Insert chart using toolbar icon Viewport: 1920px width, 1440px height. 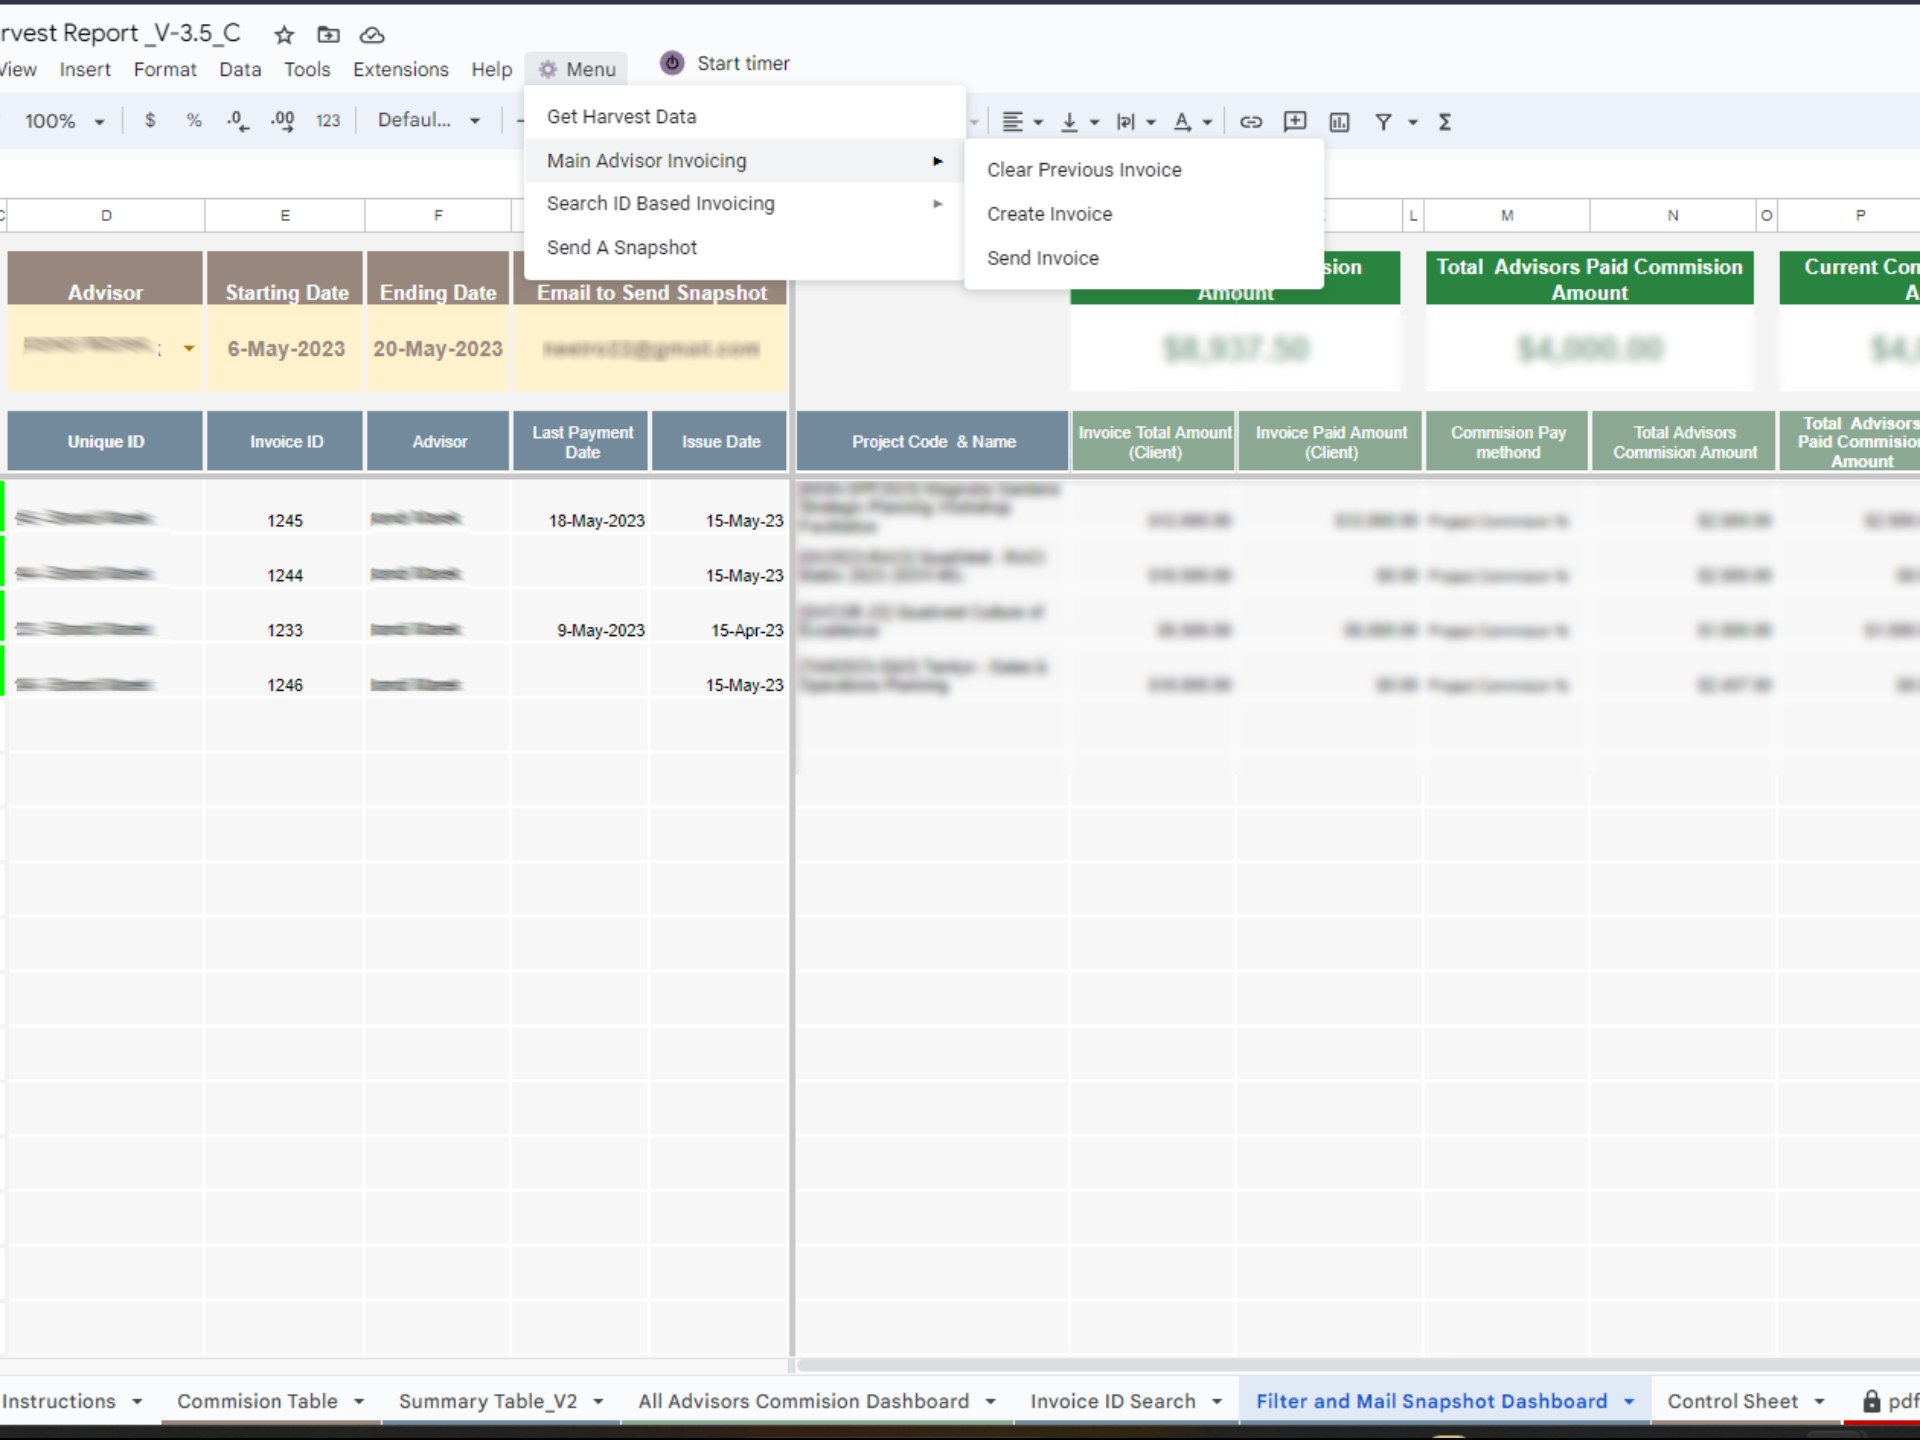coord(1339,122)
